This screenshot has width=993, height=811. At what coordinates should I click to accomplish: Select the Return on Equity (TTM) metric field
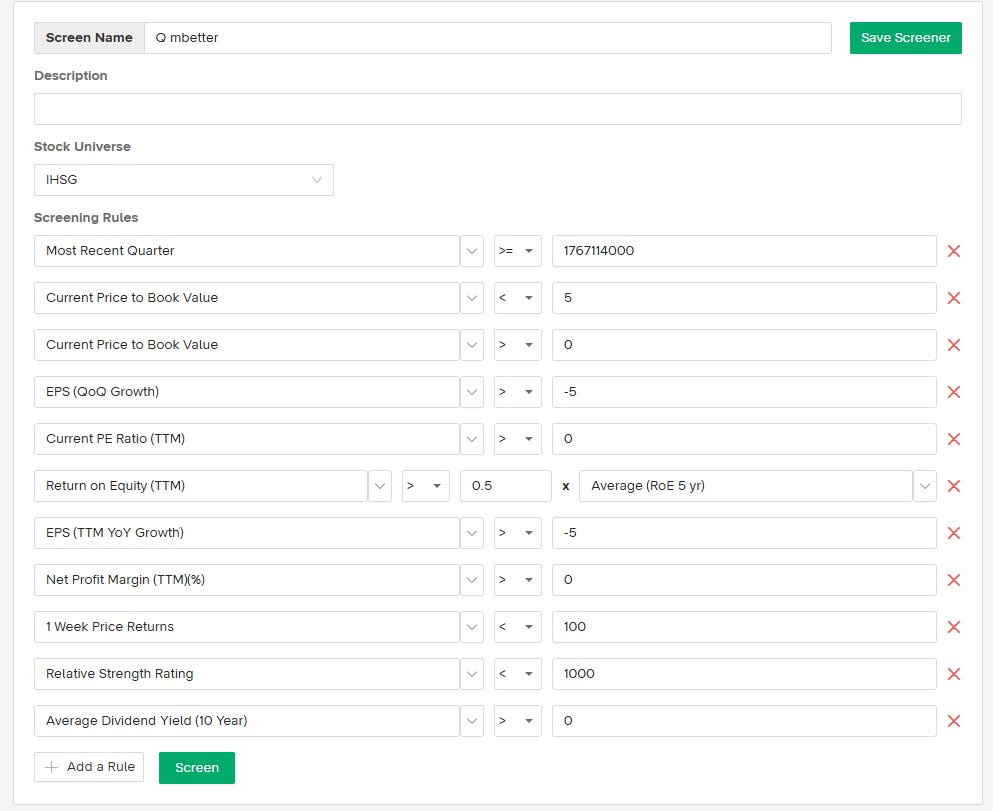click(201, 486)
